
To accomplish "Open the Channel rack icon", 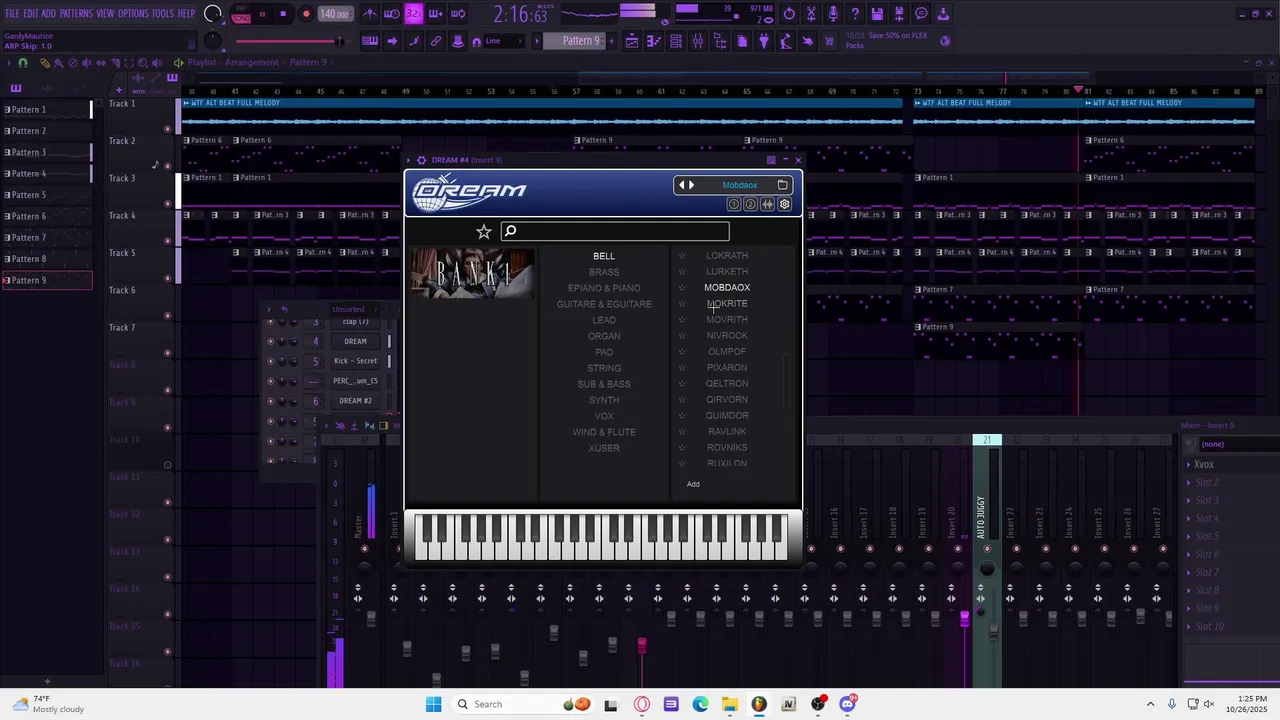I will [676, 41].
